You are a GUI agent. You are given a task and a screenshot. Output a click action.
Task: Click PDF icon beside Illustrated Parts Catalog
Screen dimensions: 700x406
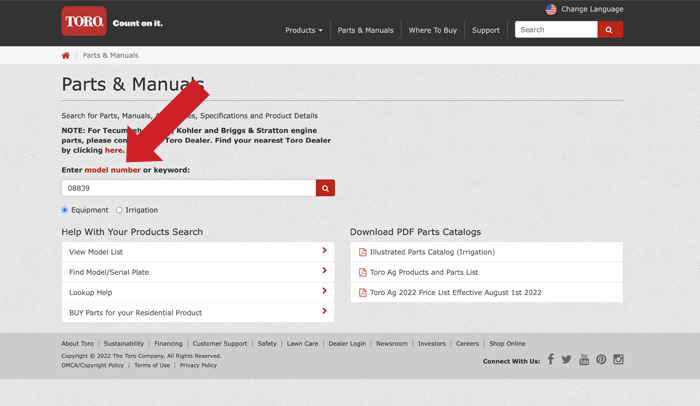[362, 252]
